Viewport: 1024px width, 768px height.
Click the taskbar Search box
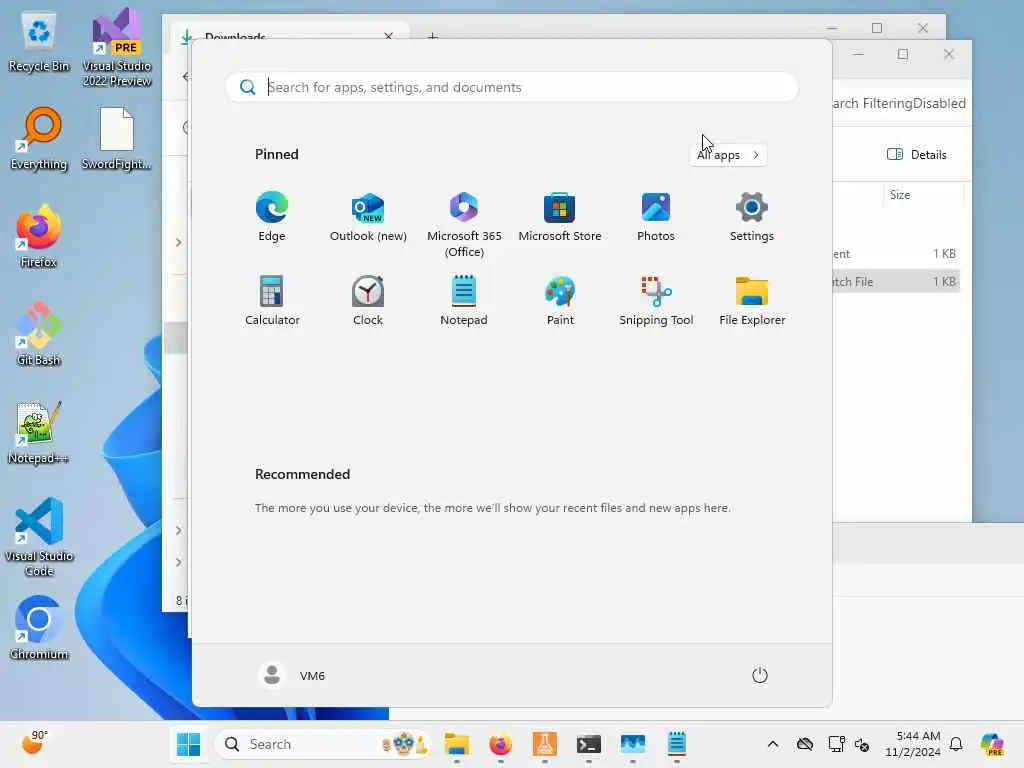(323, 744)
